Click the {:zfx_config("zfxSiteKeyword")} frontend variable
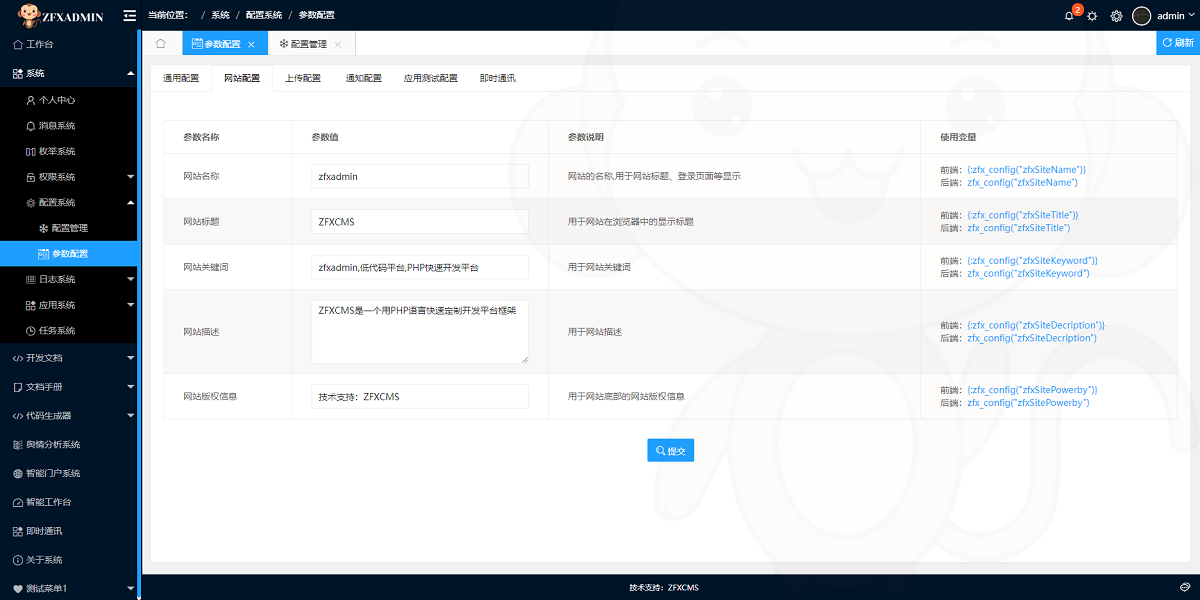This screenshot has height=600, width=1200. click(x=1033, y=260)
